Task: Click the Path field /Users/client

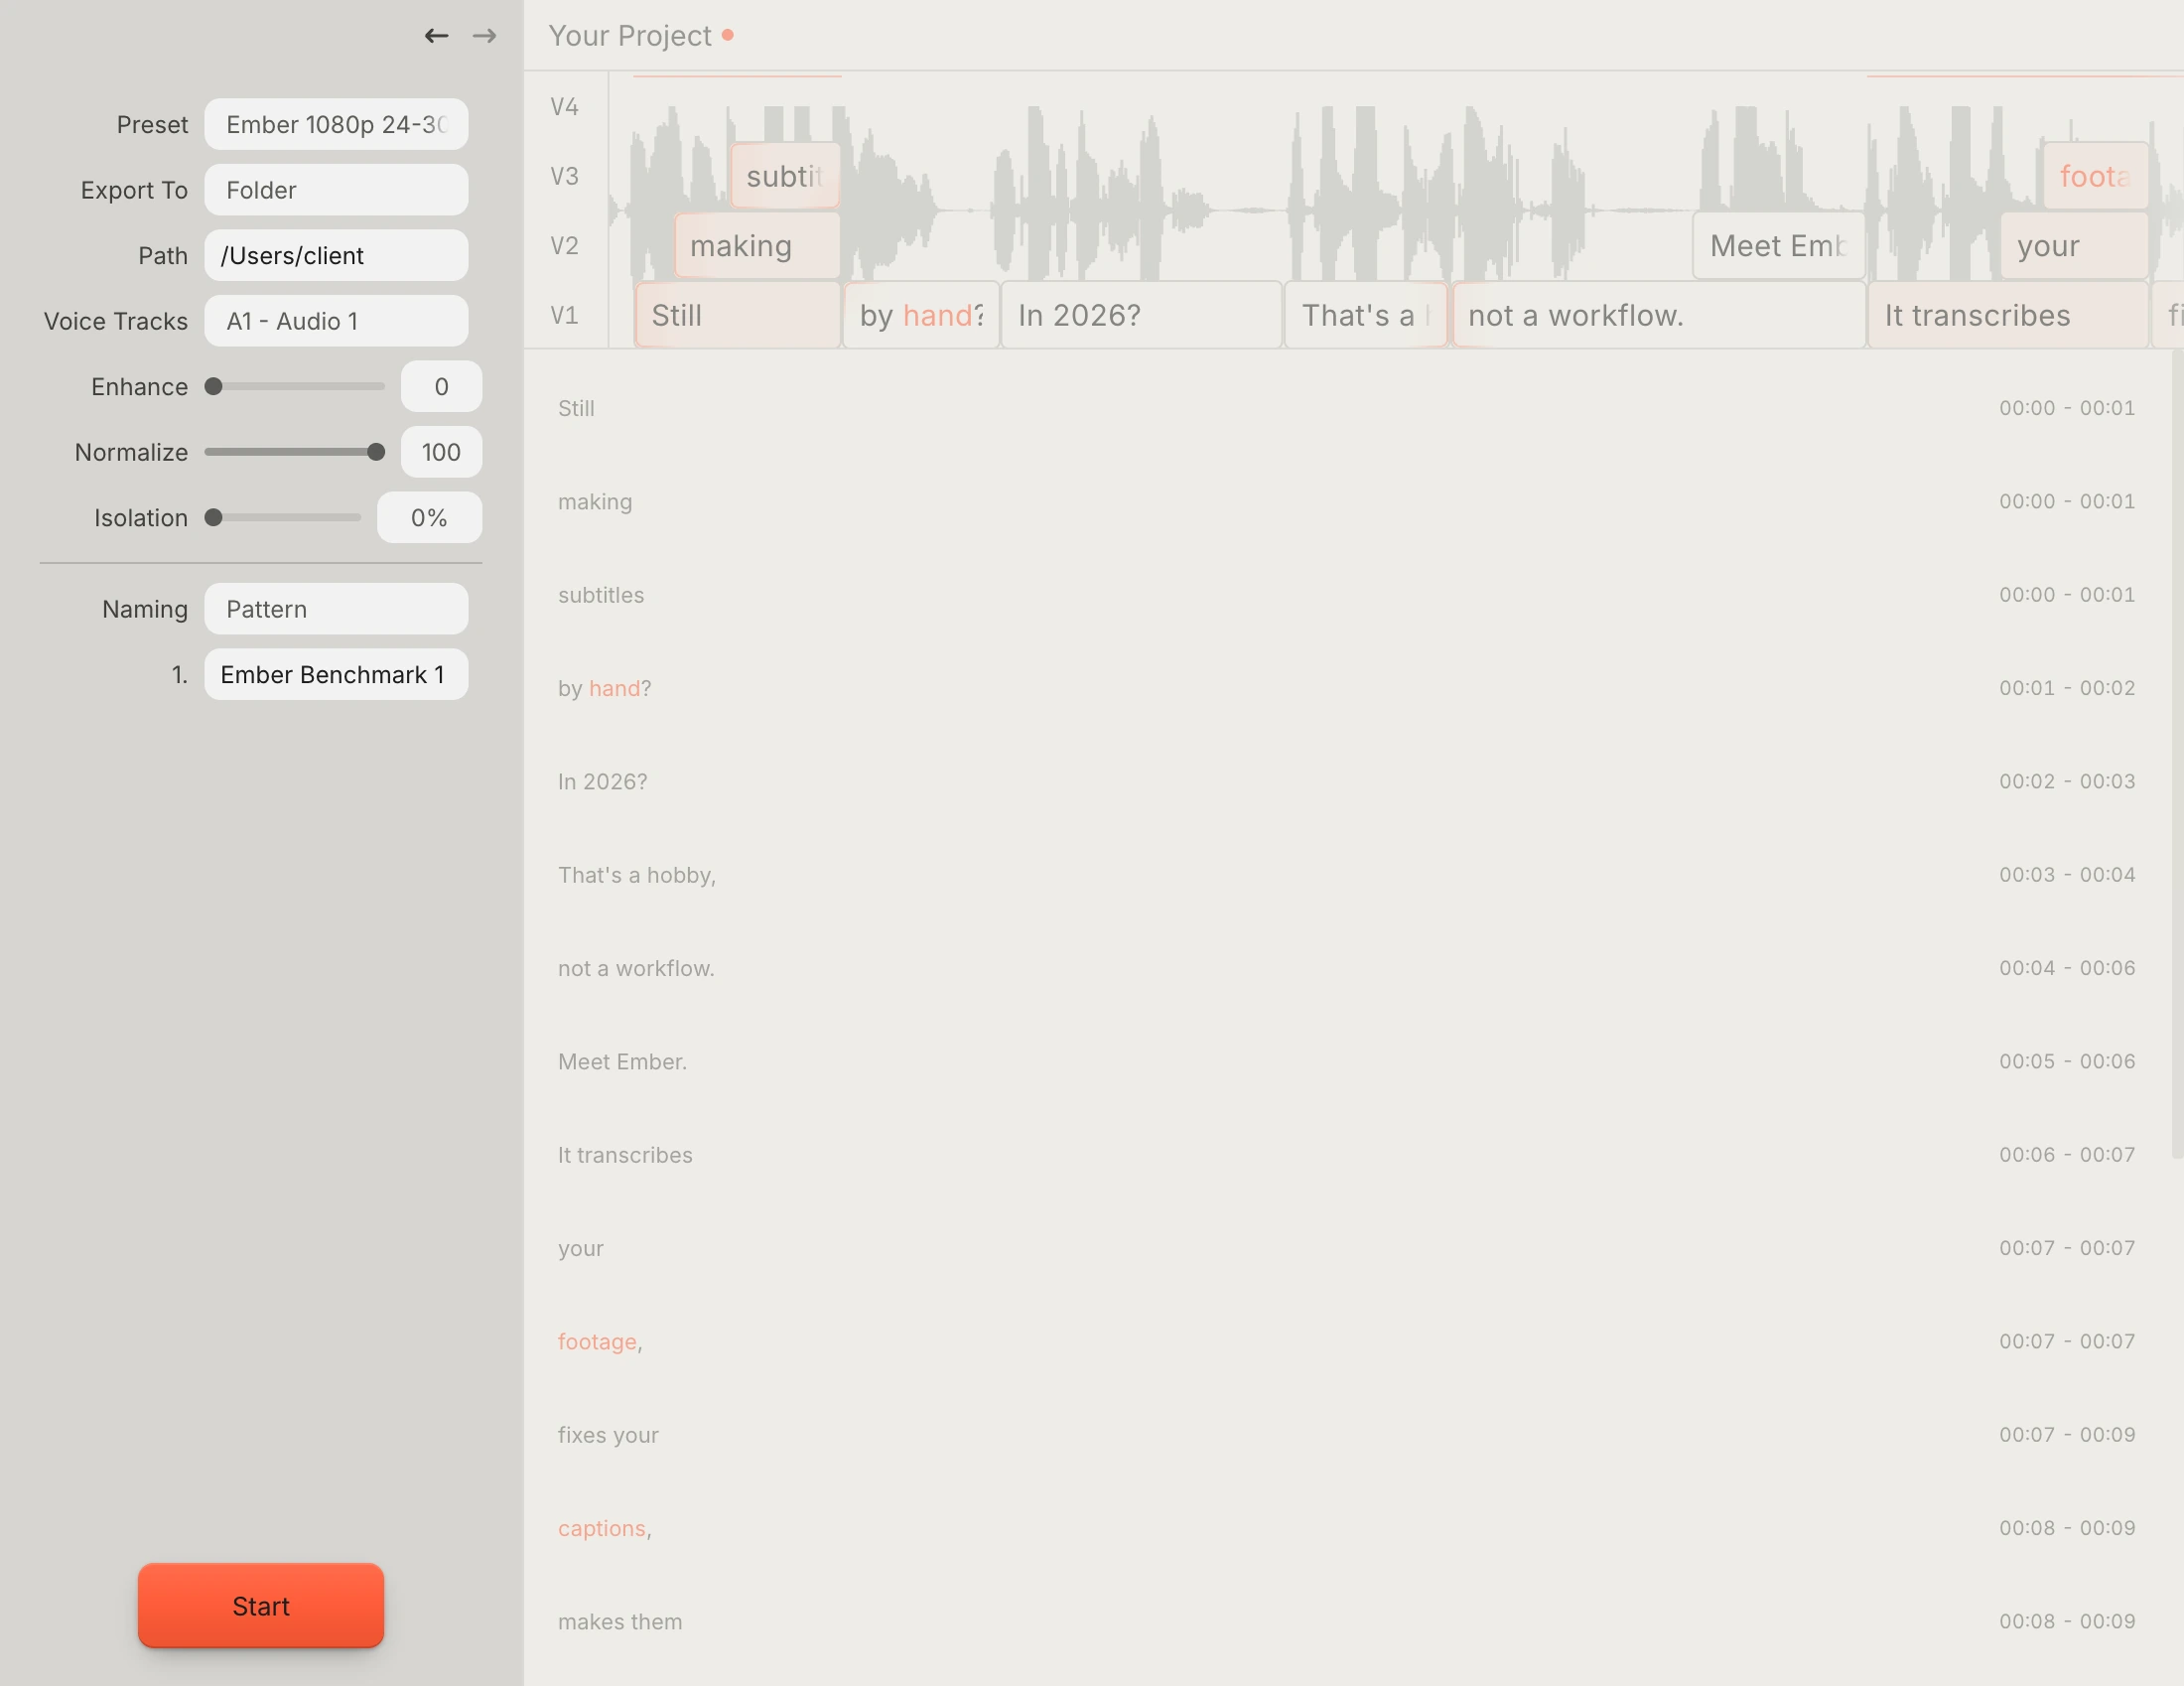Action: pyautogui.click(x=336, y=255)
